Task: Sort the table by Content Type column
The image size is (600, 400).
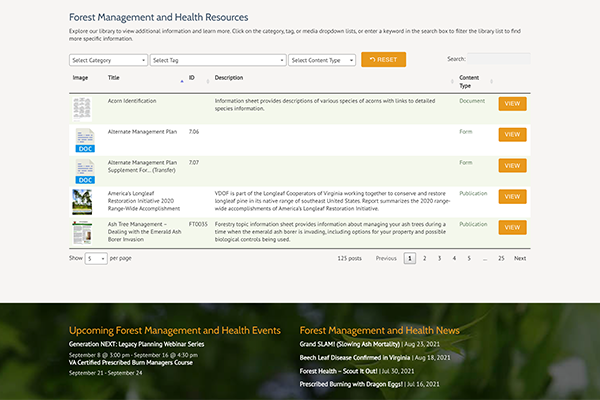Action: (469, 82)
